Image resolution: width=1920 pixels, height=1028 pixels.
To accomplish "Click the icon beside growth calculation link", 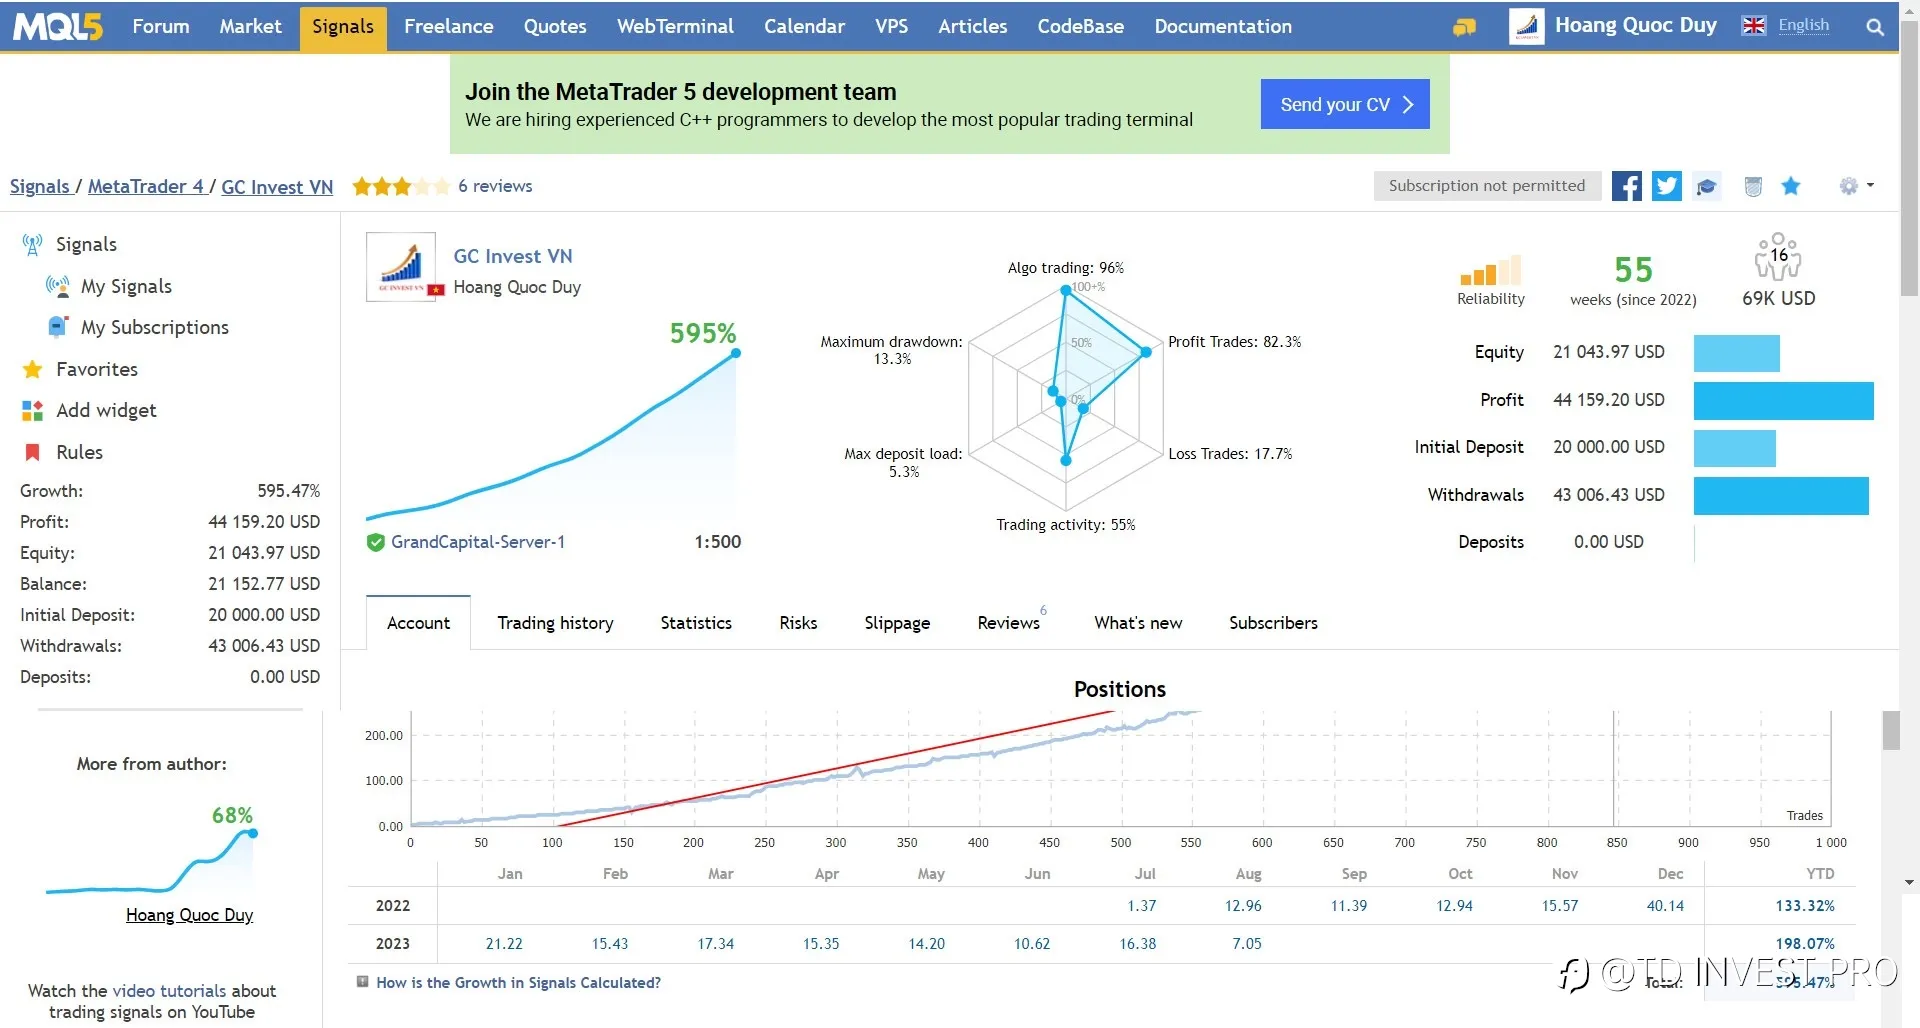I will click(363, 982).
